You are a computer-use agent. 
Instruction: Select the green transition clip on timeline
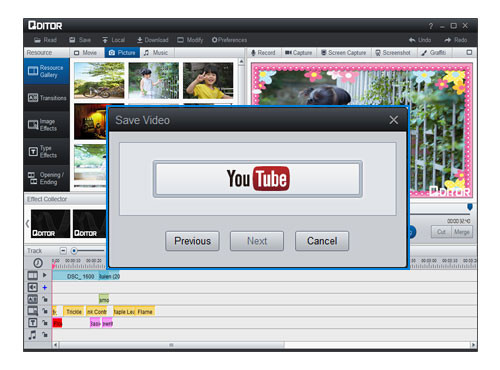pos(104,300)
